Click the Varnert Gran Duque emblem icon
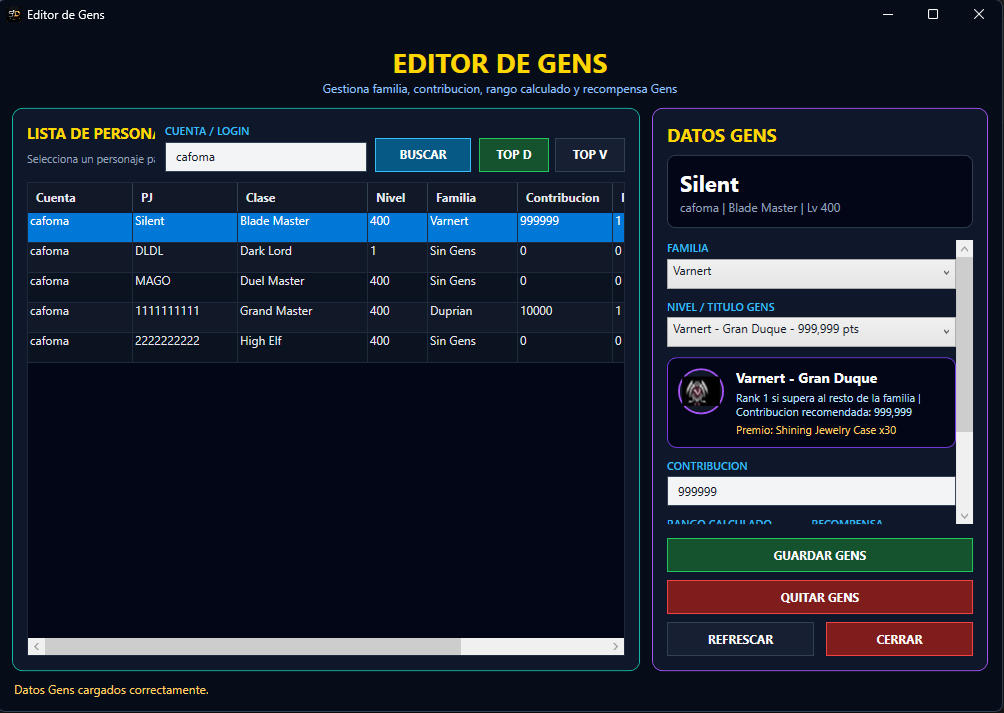Image resolution: width=1004 pixels, height=713 pixels. point(700,391)
